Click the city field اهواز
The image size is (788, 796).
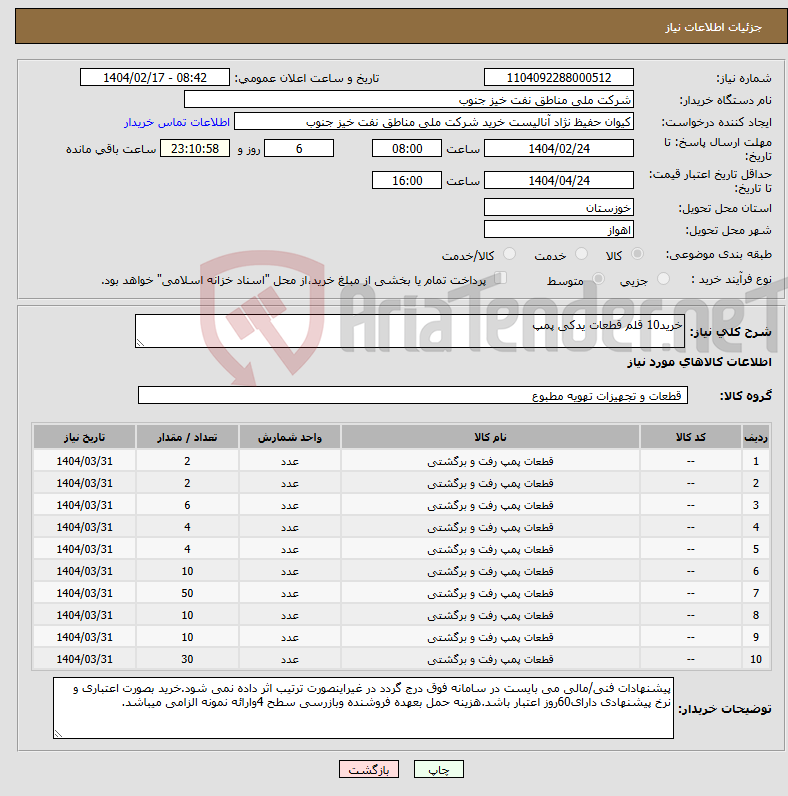(x=559, y=229)
